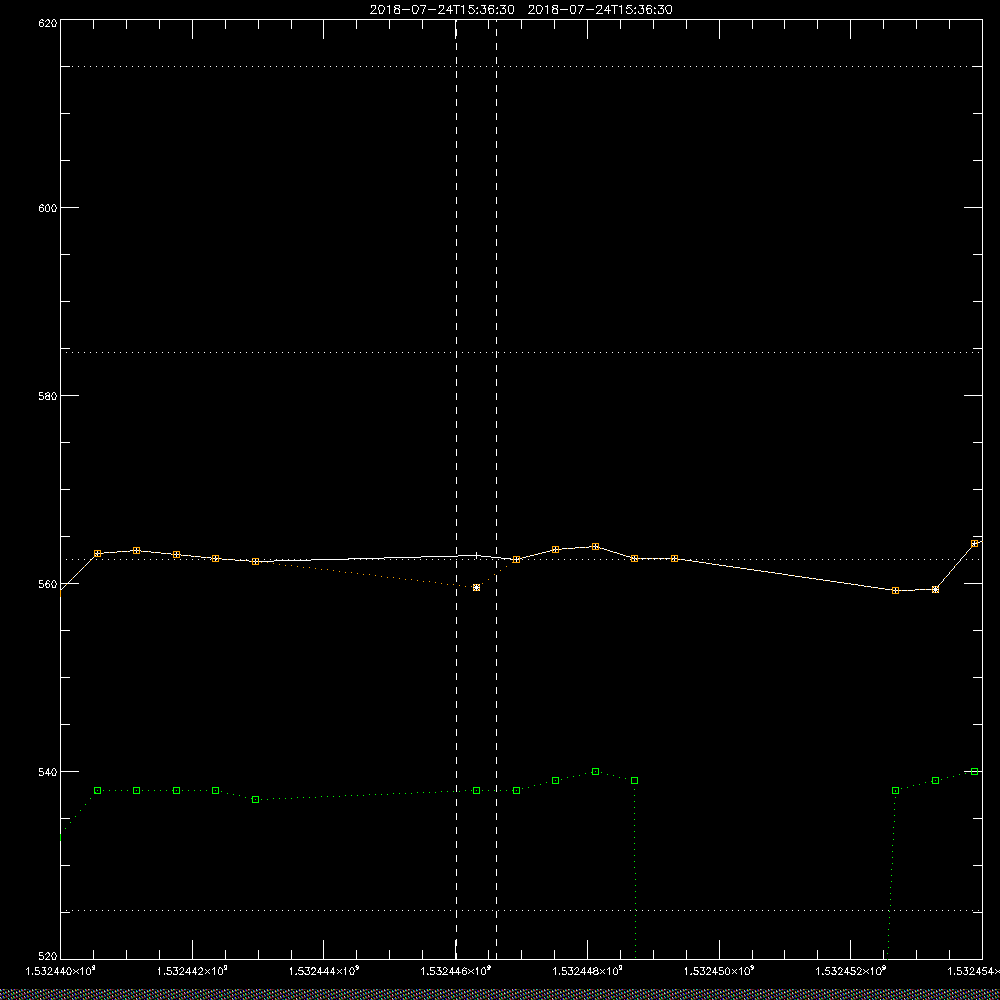Image resolution: width=1000 pixels, height=1000 pixels.
Task: Click the left 2018-07-24T15:36:30 timestamp title
Action: (442, 10)
